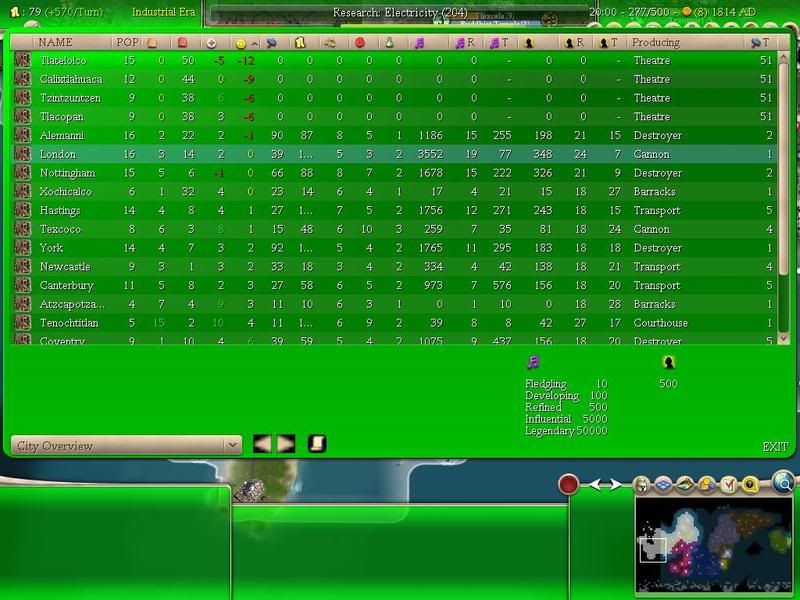Click the city icon next to York
This screenshot has width=800, height=600.
coord(22,248)
